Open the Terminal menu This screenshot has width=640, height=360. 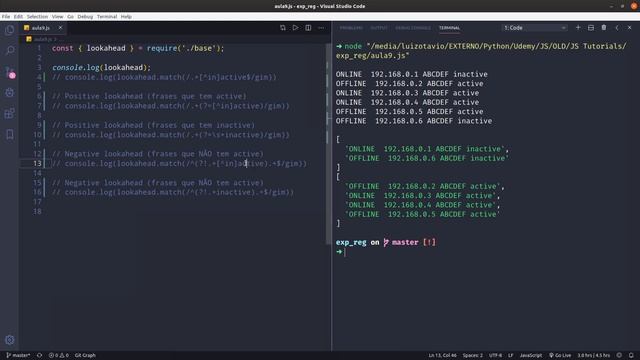(x=107, y=17)
